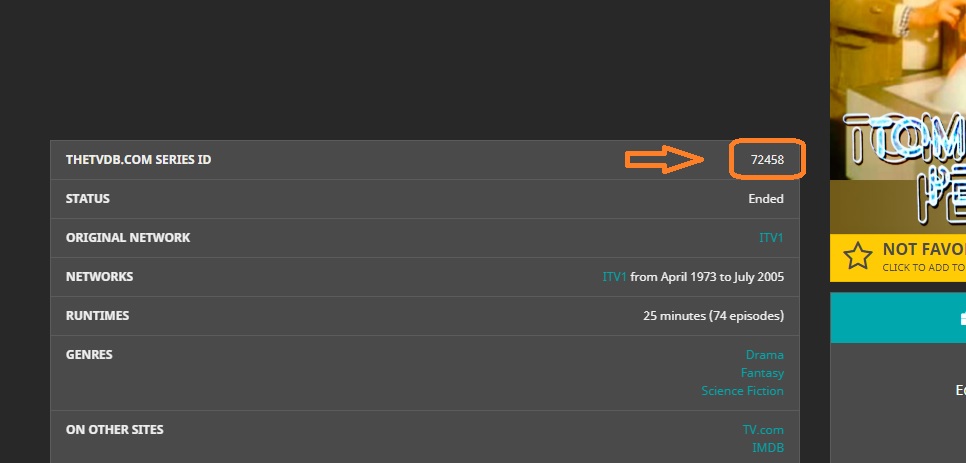Screen dimensions: 966x463
Task: Click the favorite star icon
Action: point(857,256)
